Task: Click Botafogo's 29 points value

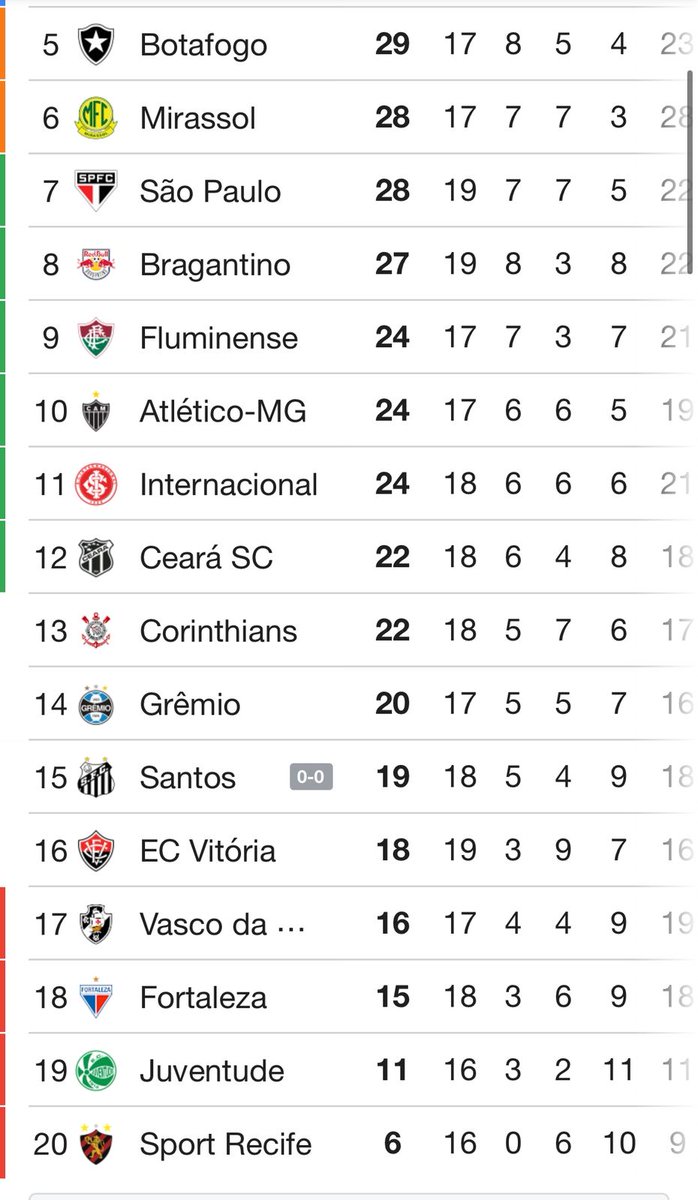Action: point(392,45)
